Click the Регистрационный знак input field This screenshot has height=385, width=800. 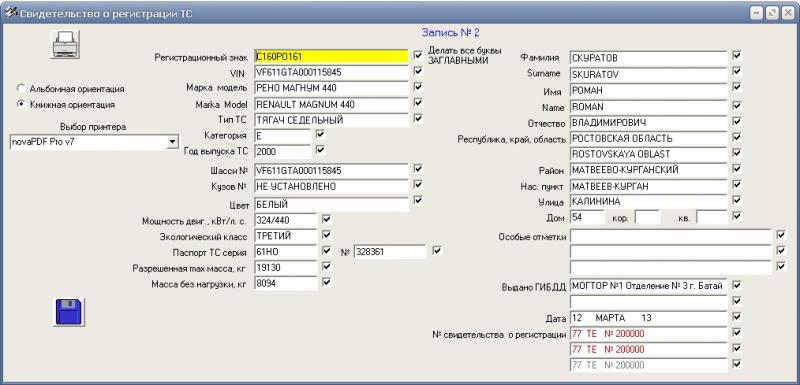coord(332,57)
